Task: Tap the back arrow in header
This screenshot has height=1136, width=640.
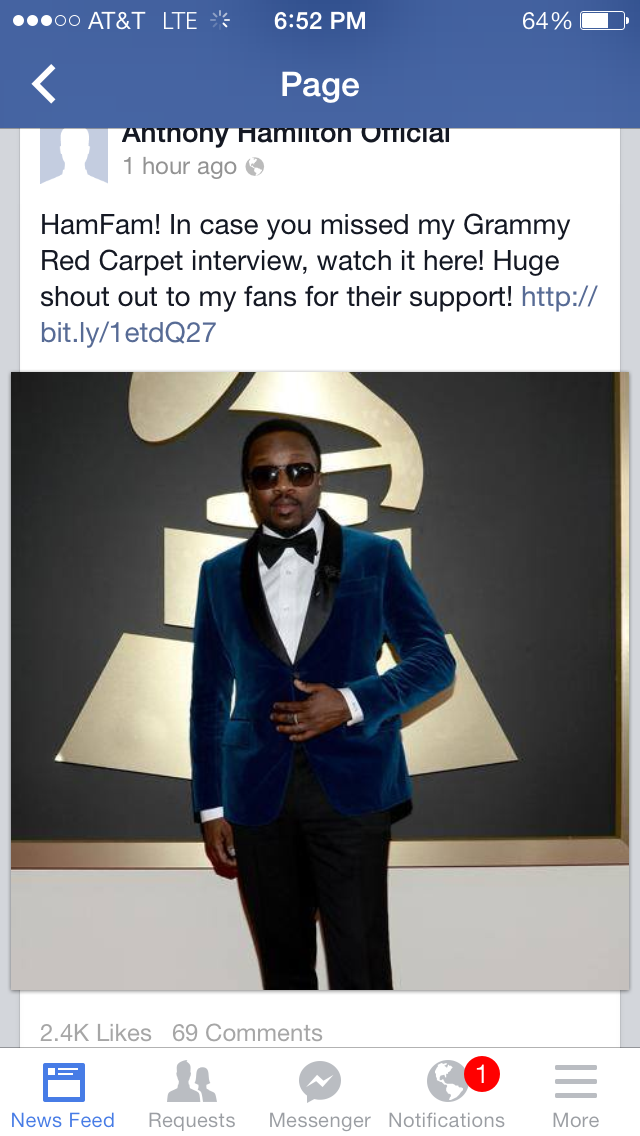Action: [43, 84]
